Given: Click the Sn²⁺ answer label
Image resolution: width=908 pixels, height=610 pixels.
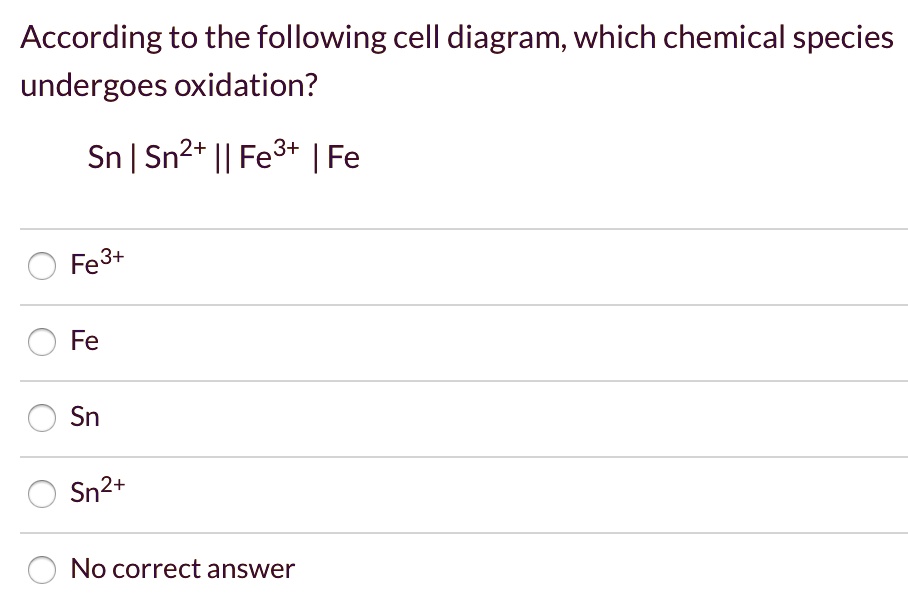Looking at the screenshot, I should [94, 492].
